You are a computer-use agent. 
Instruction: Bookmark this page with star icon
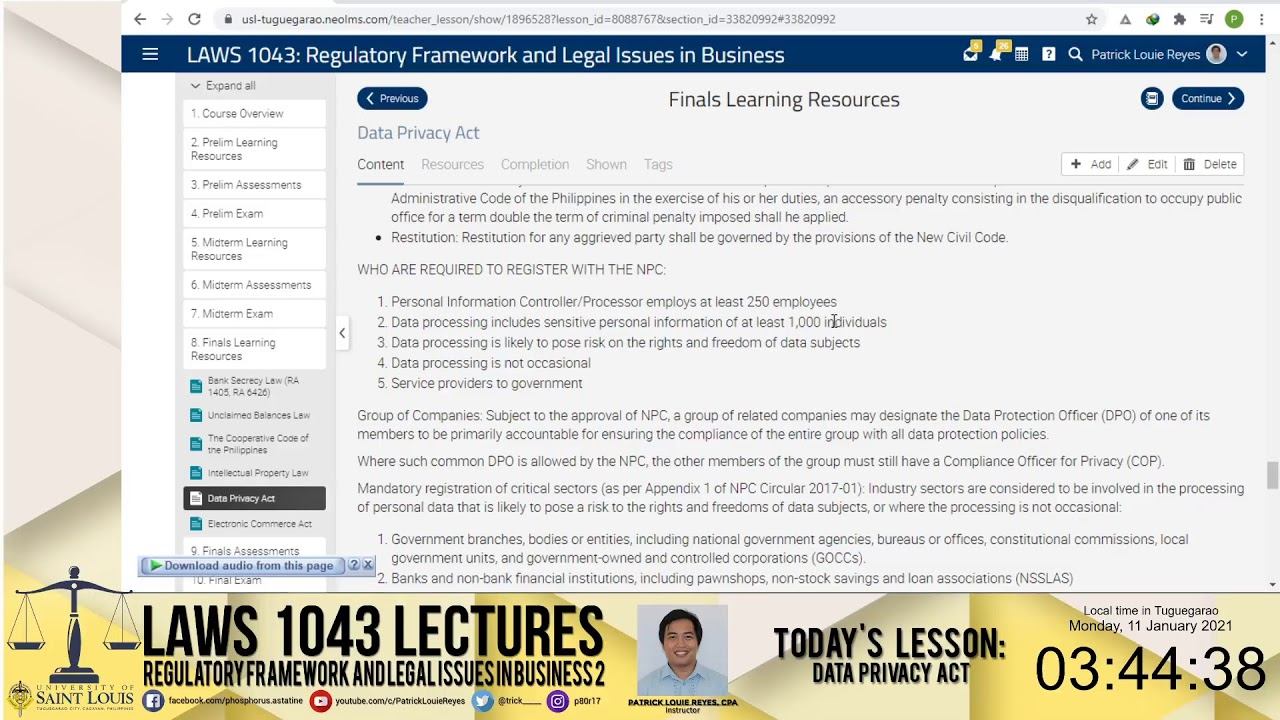click(1091, 19)
